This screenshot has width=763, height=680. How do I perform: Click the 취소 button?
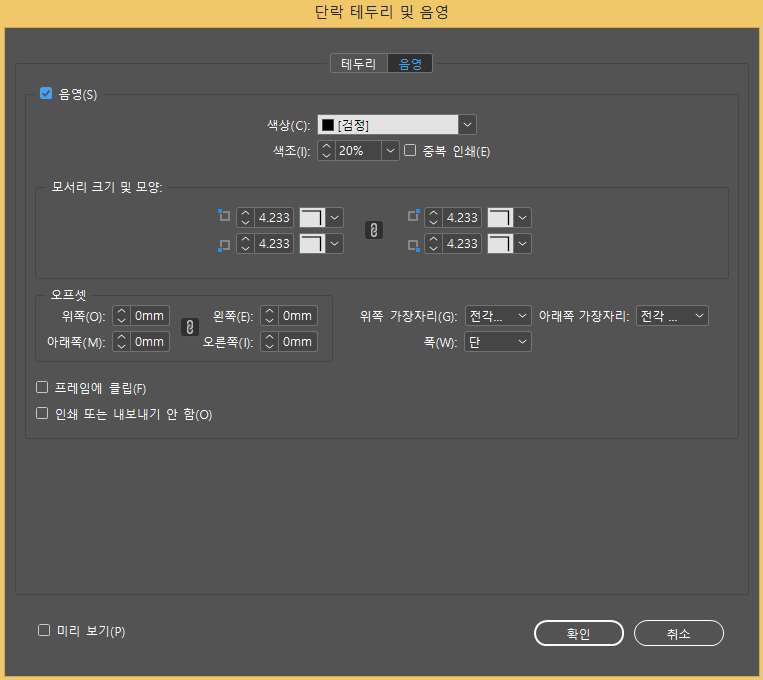678,633
